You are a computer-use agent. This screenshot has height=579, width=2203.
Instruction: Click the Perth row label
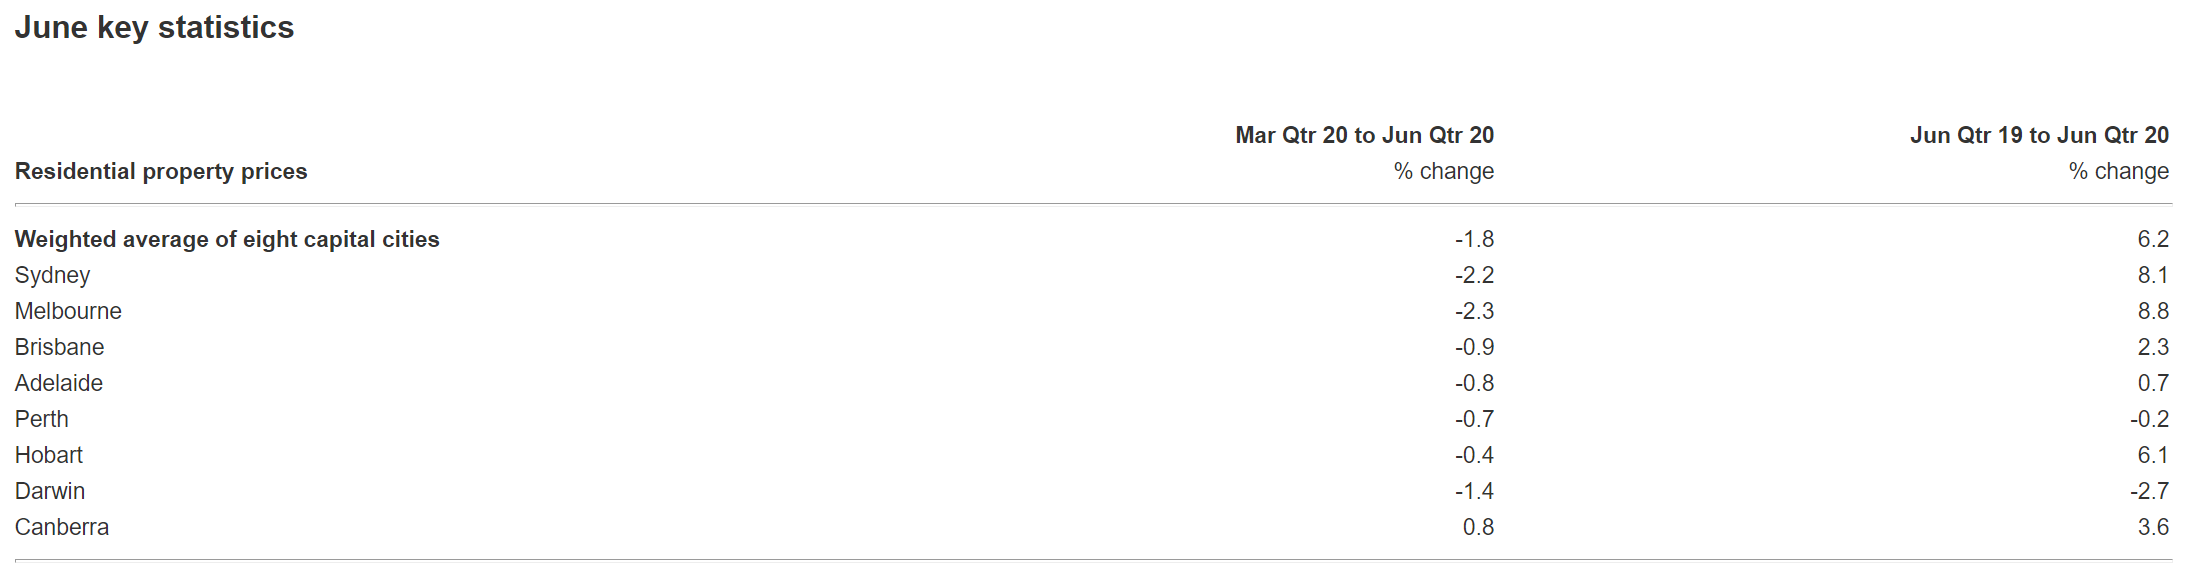(42, 419)
